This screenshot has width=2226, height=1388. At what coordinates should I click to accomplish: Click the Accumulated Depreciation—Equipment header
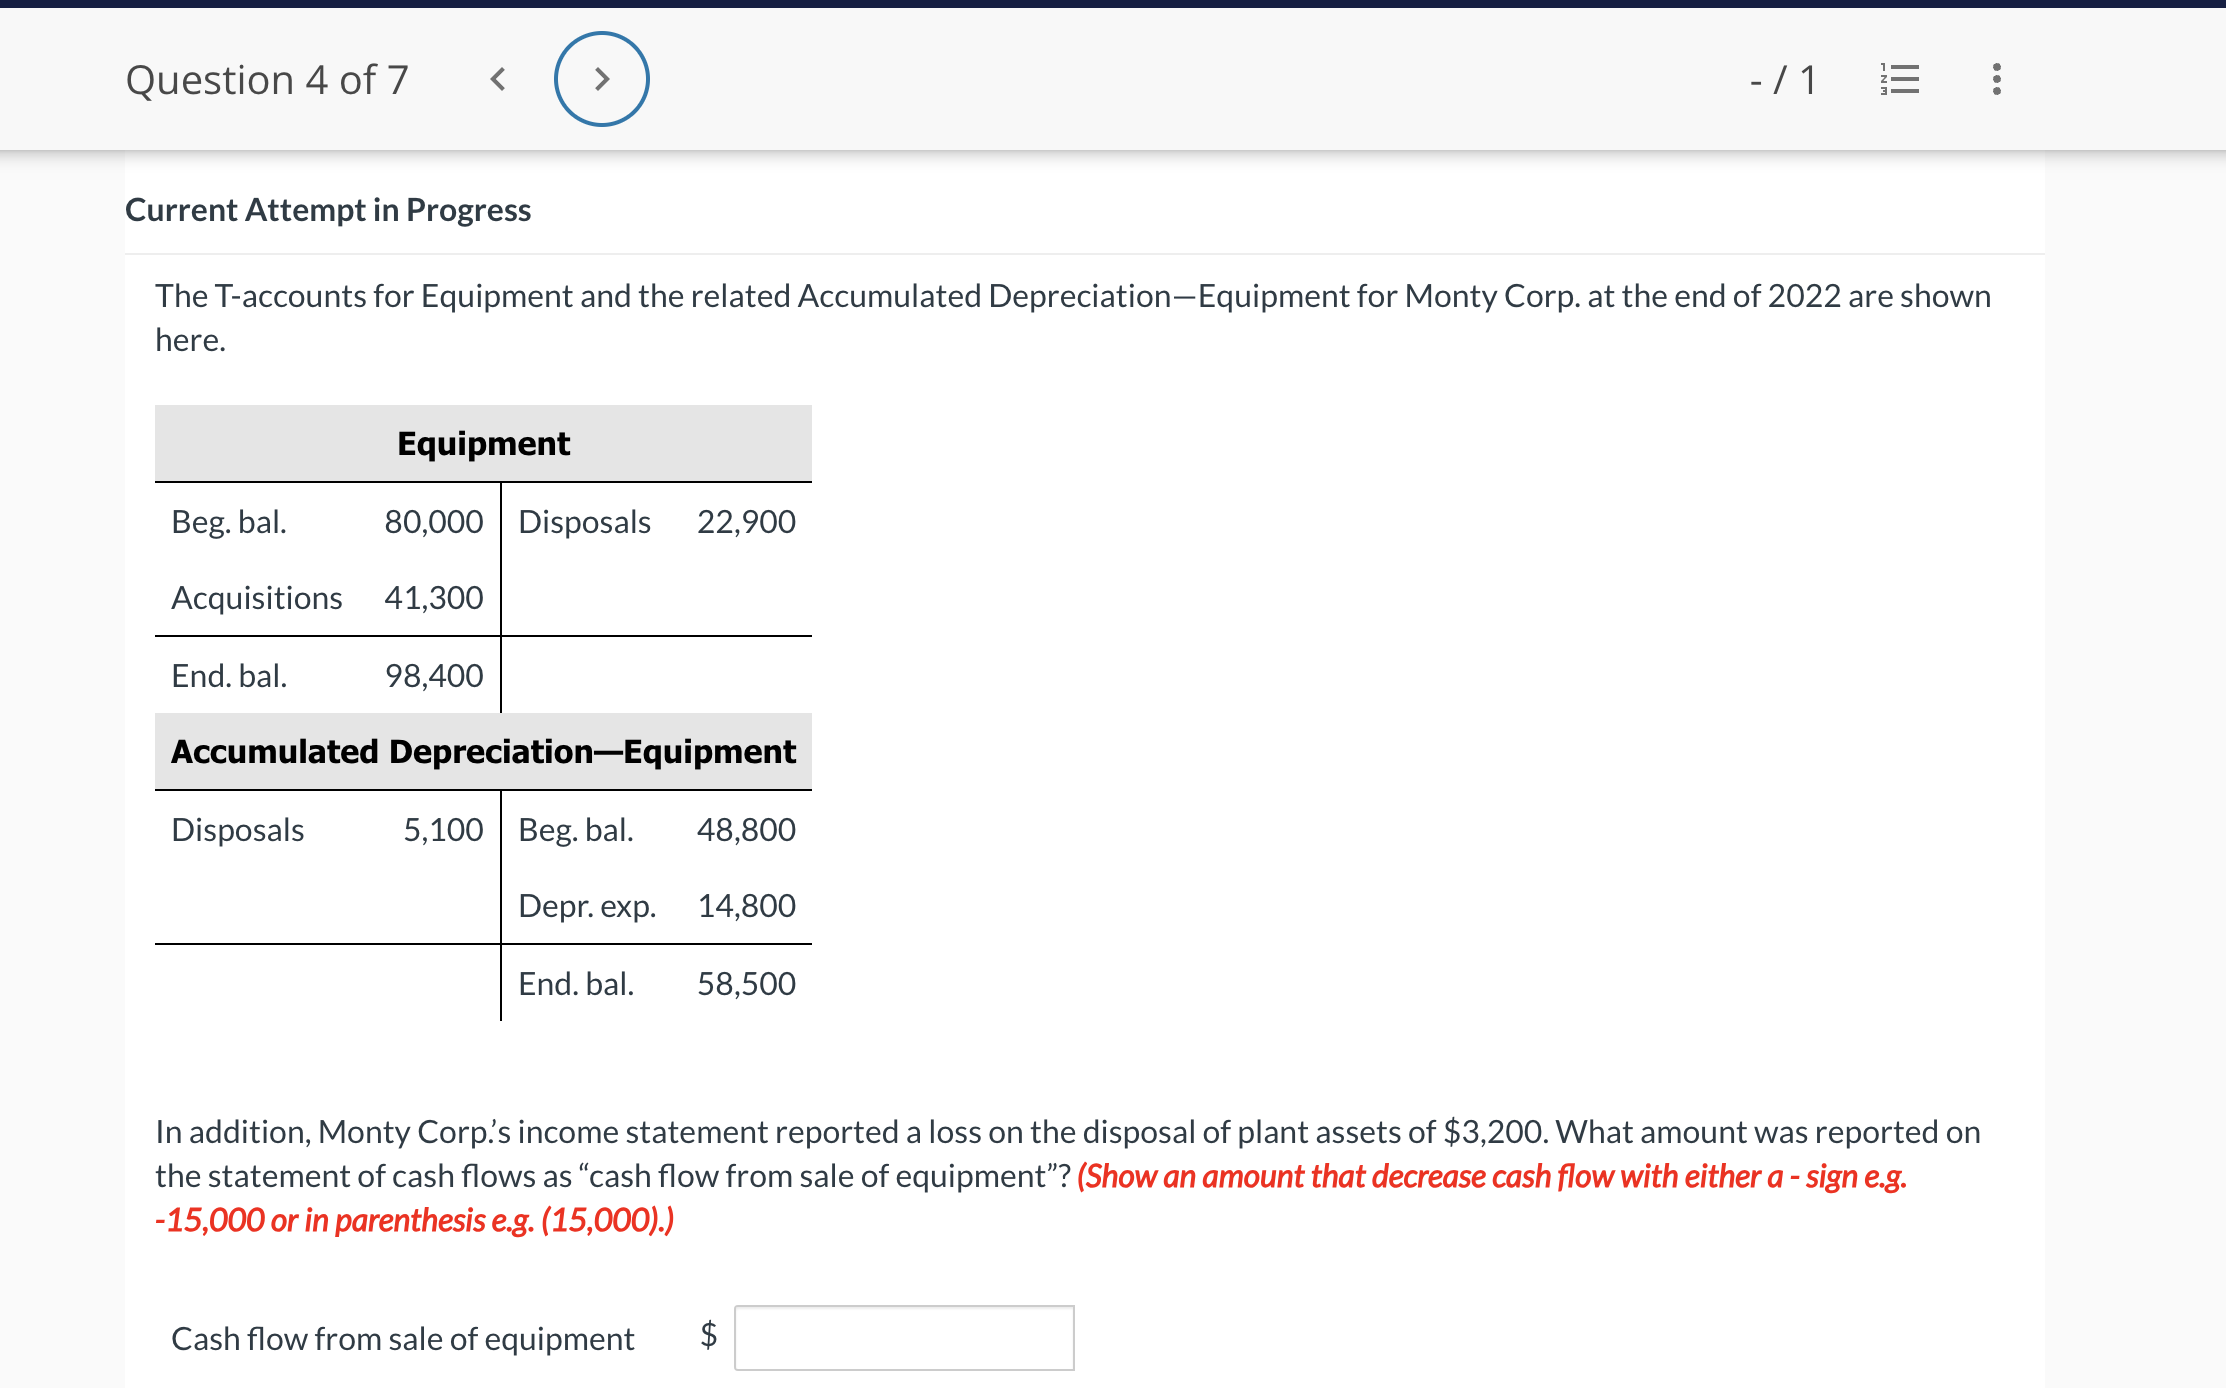483,751
